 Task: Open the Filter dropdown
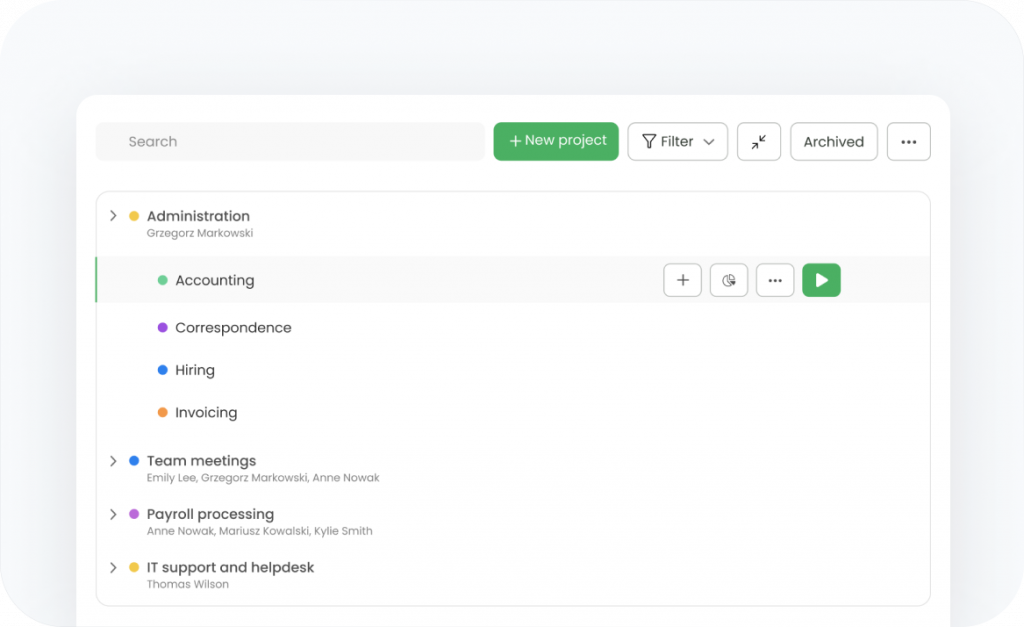[677, 142]
